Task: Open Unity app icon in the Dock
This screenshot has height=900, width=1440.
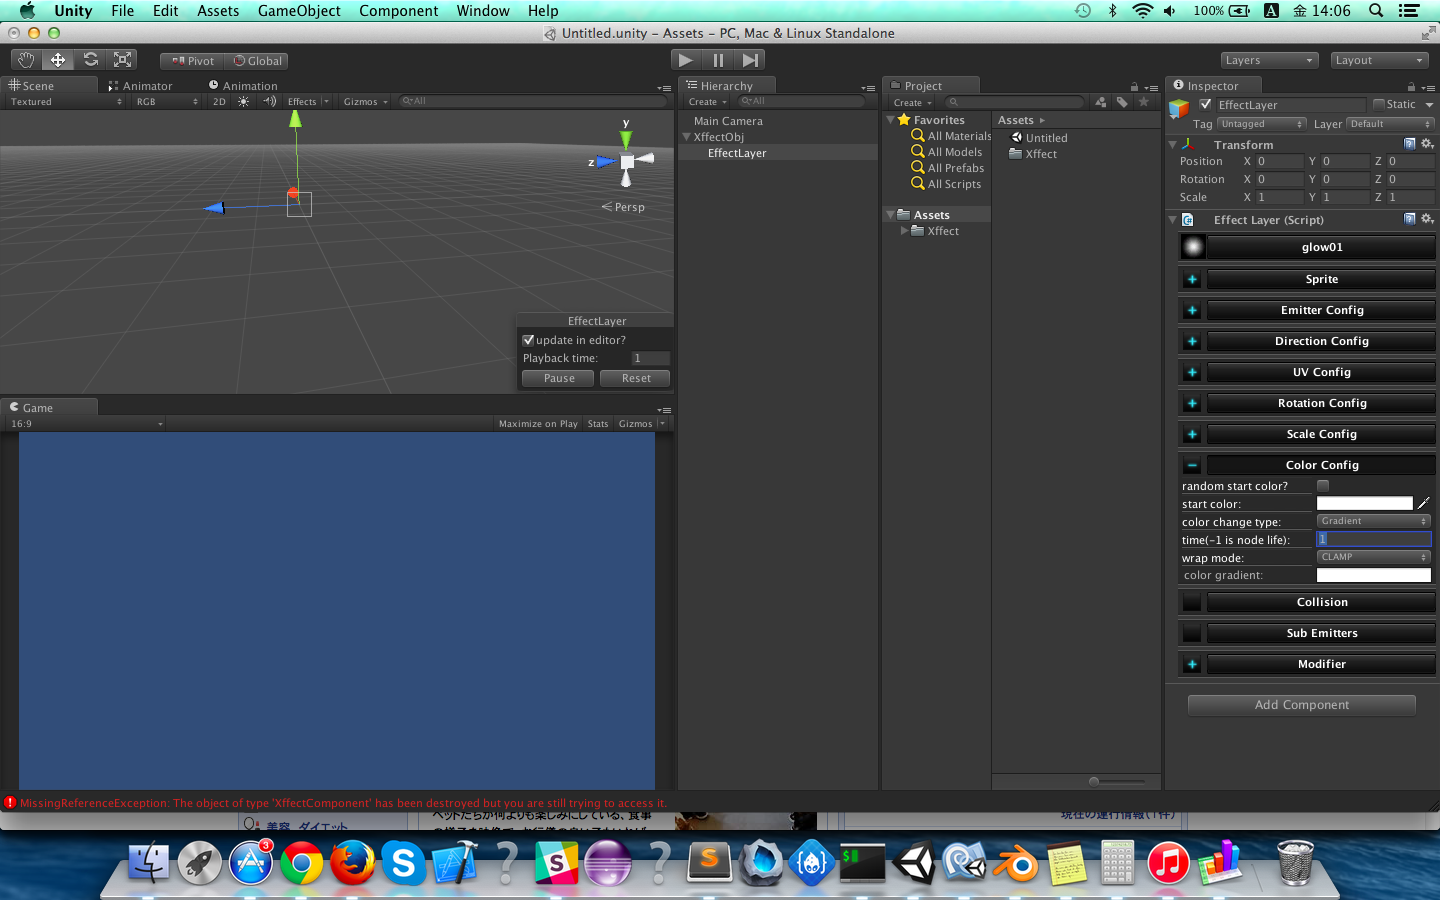Action: (x=914, y=862)
